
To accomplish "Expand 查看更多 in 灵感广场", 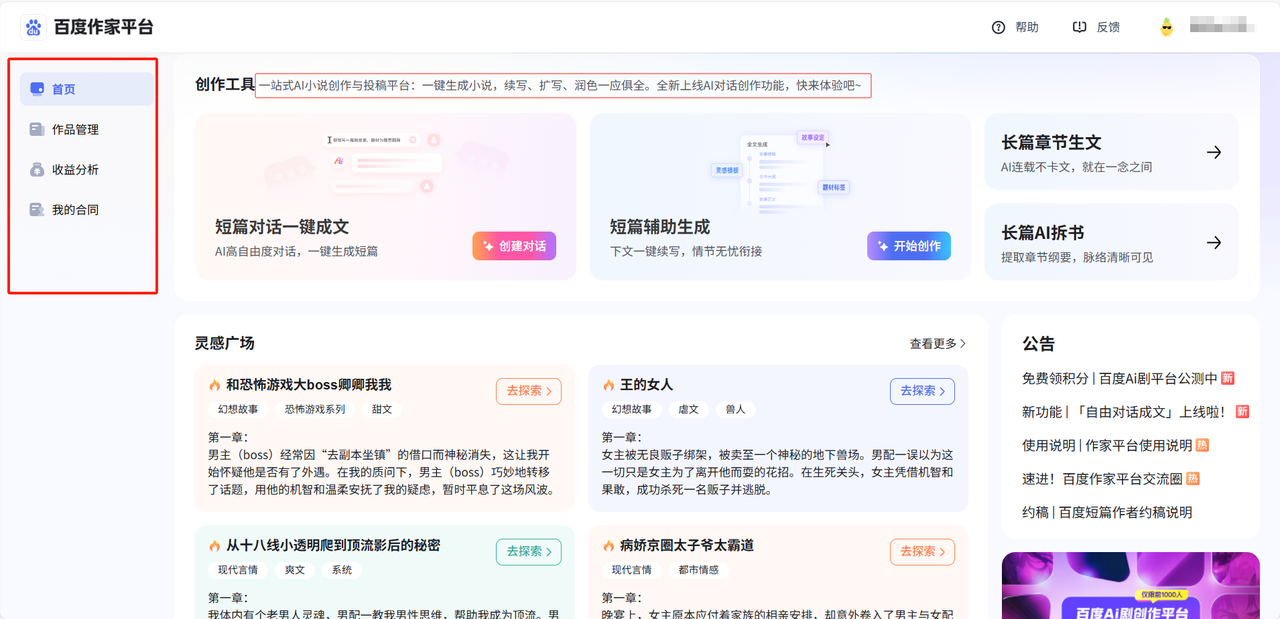I will [938, 343].
